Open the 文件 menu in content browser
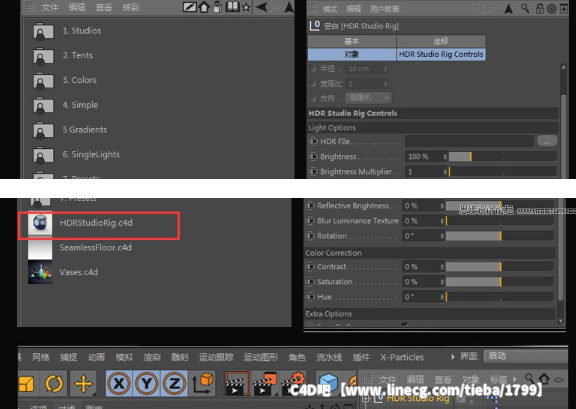The height and width of the screenshot is (409, 576). 50,7
